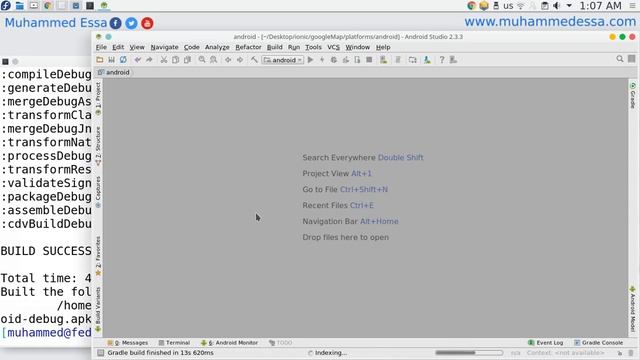
Task: Click the lock icon in status bar
Action: (620, 353)
